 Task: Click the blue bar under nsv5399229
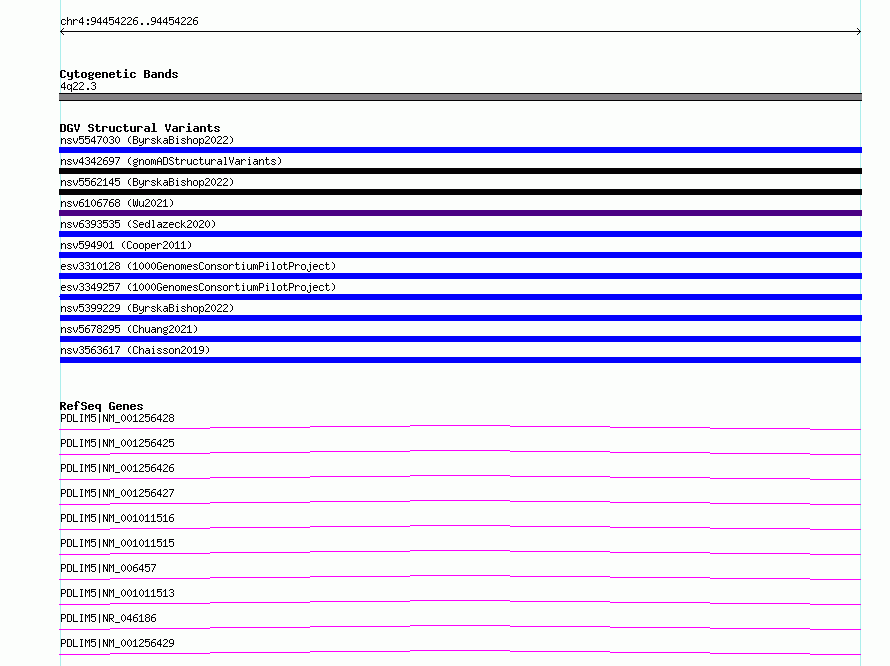point(460,318)
